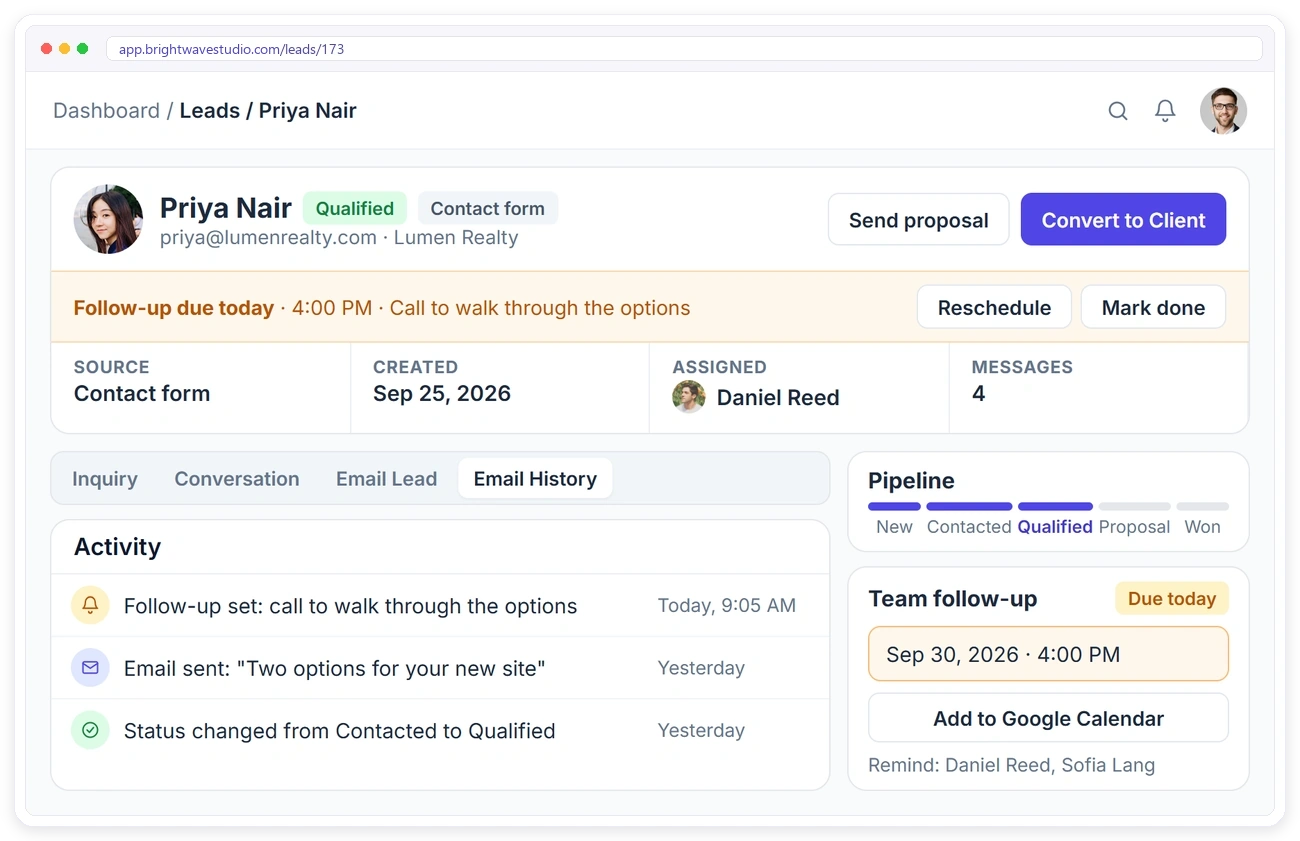The height and width of the screenshot is (841, 1300).
Task: Click Daniel Reed's small assignee avatar
Action: [x=689, y=397]
